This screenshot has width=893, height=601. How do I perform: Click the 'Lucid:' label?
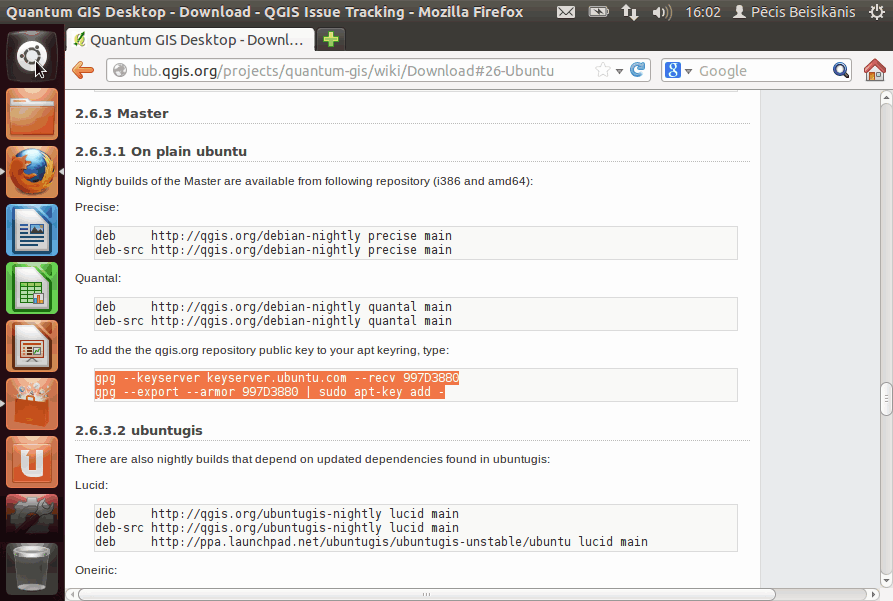pos(92,485)
